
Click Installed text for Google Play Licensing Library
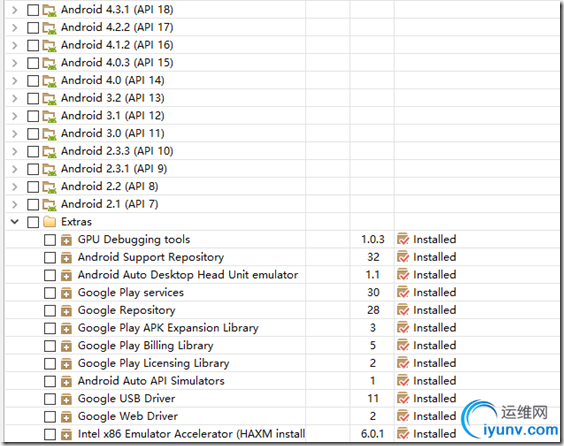[435, 363]
